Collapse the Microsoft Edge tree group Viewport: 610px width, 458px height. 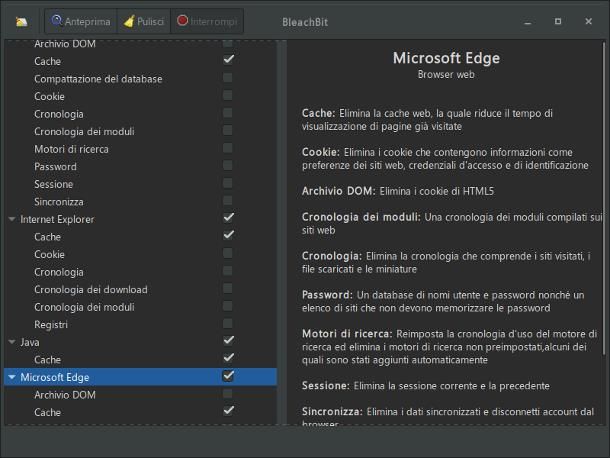12,377
